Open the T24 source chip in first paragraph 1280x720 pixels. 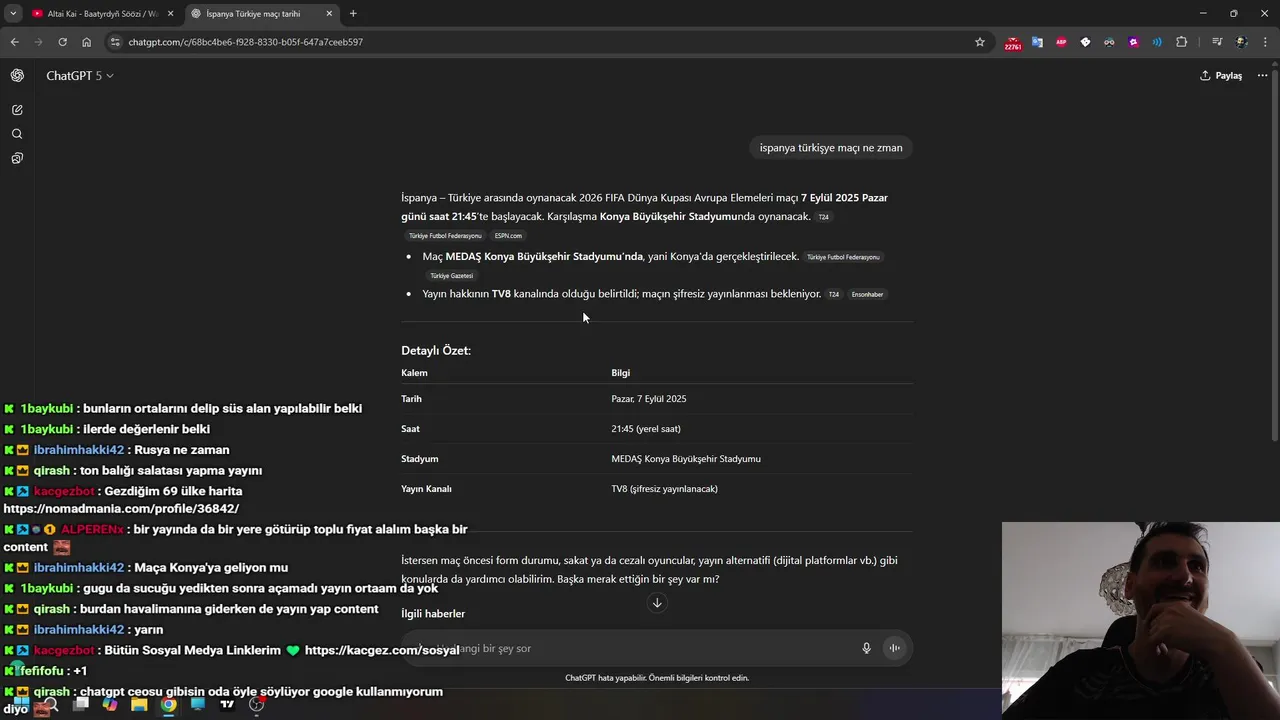tap(823, 217)
